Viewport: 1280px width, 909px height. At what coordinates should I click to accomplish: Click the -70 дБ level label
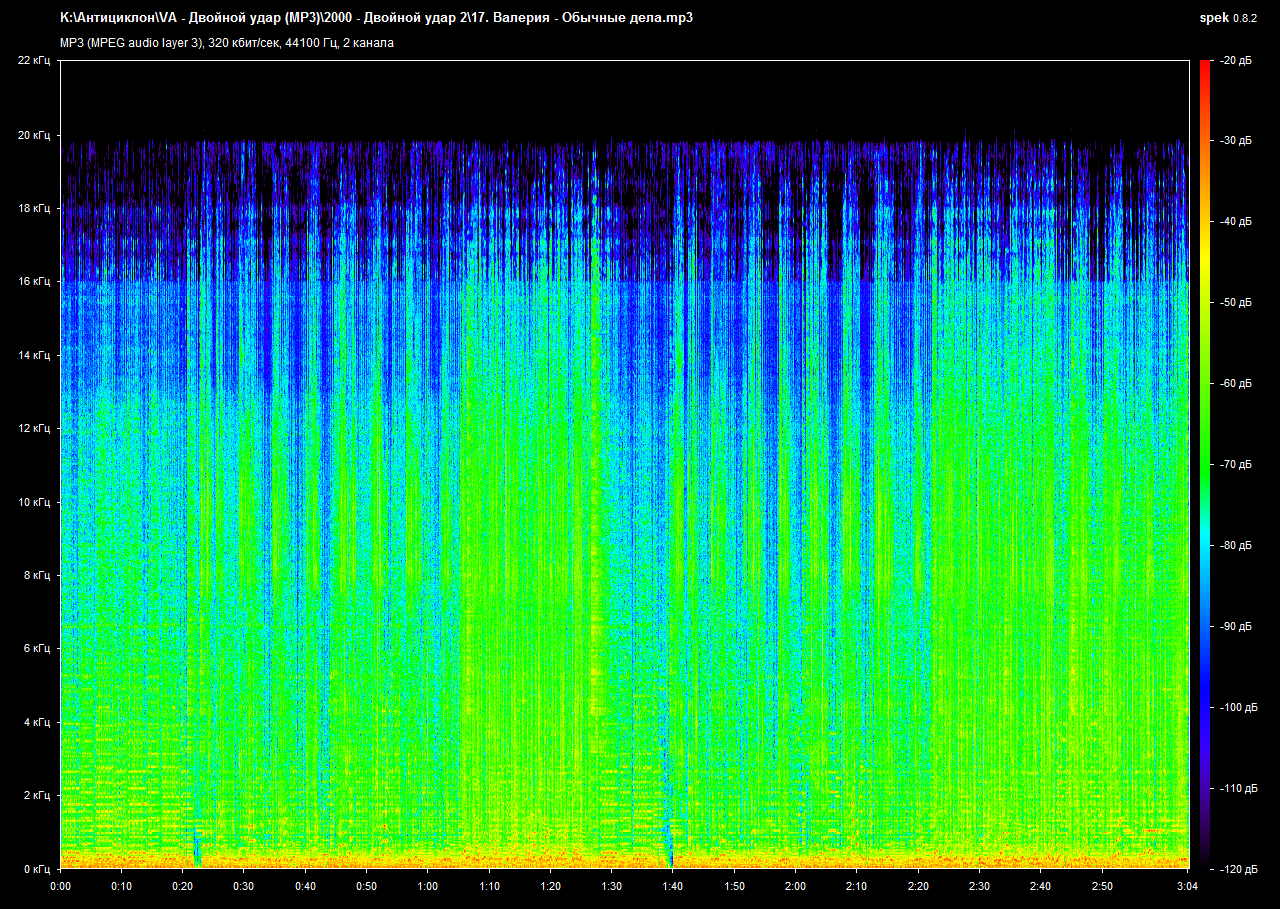point(1235,465)
